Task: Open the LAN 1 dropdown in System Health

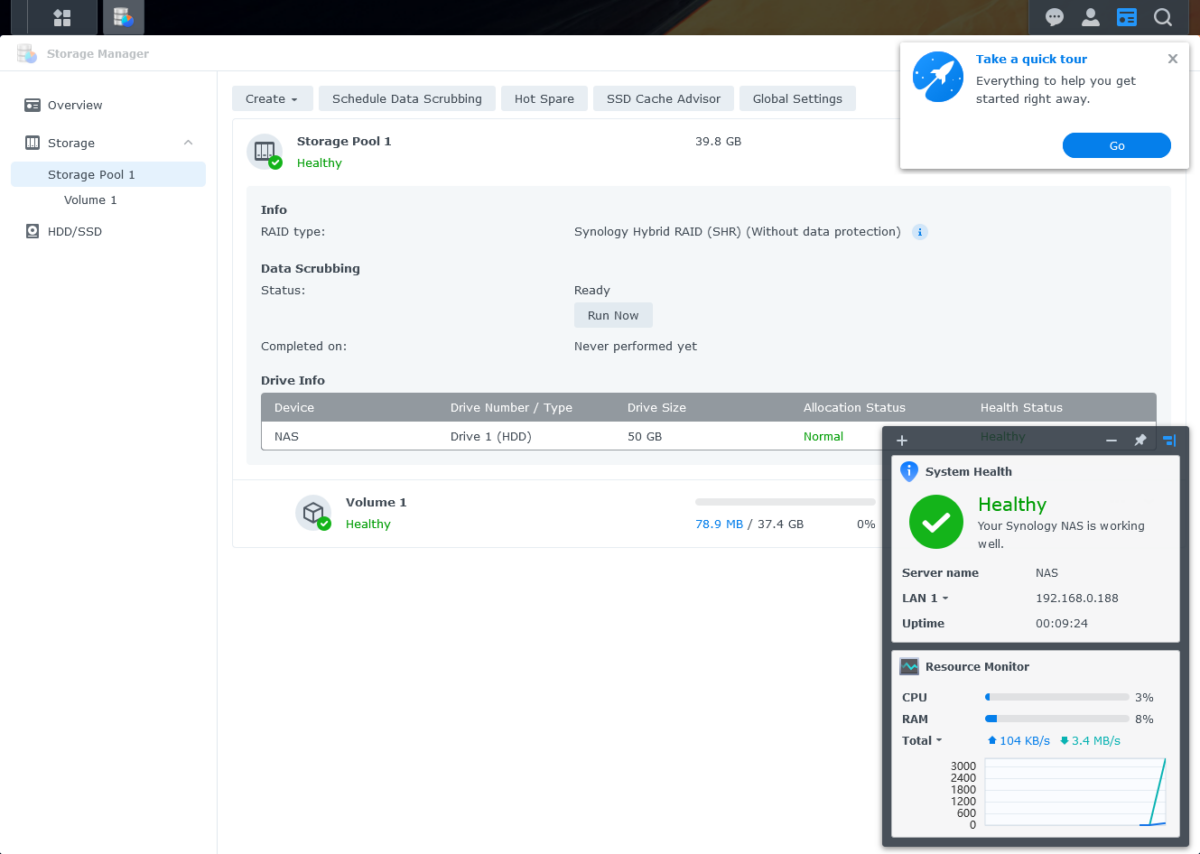Action: pos(924,597)
